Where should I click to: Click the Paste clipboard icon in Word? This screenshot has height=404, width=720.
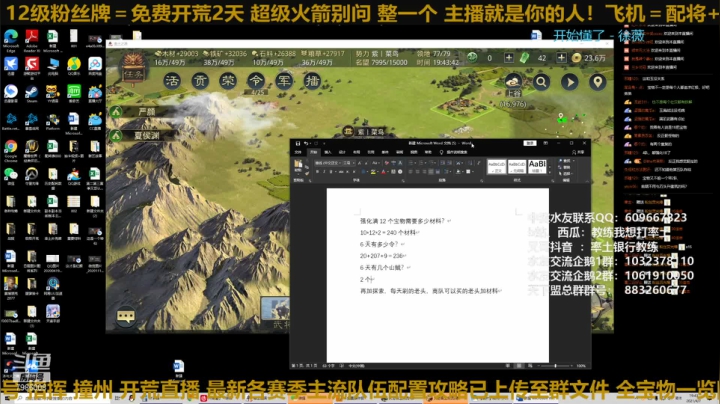(298, 164)
